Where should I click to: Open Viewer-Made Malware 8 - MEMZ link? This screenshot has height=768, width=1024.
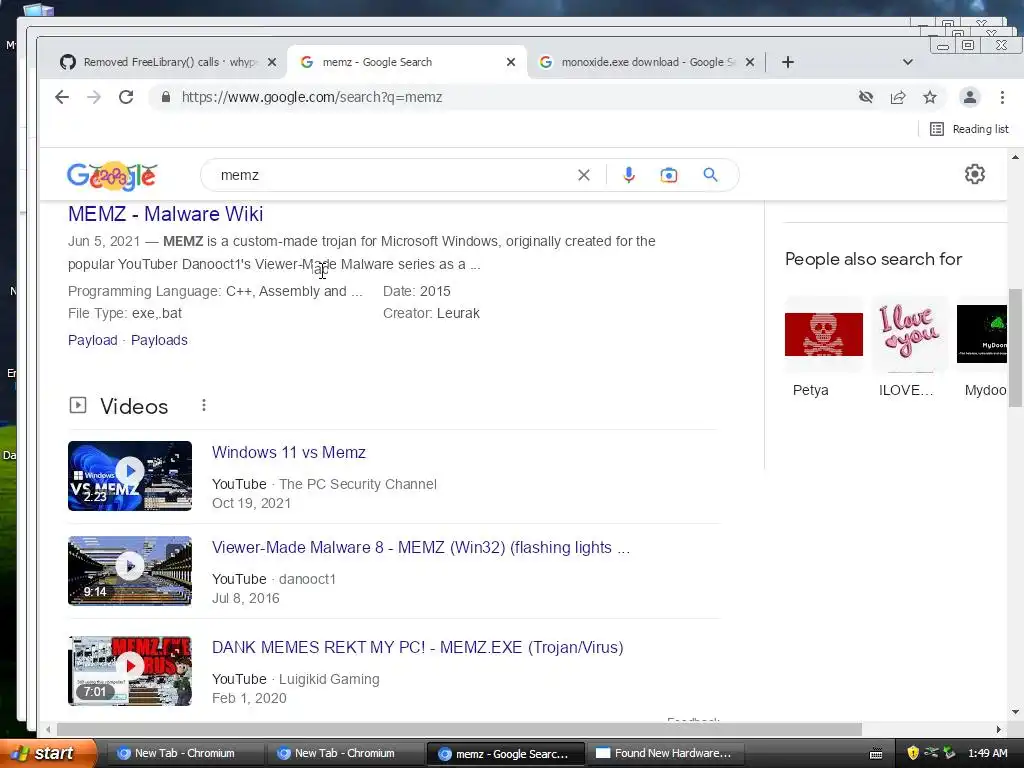[x=421, y=547]
